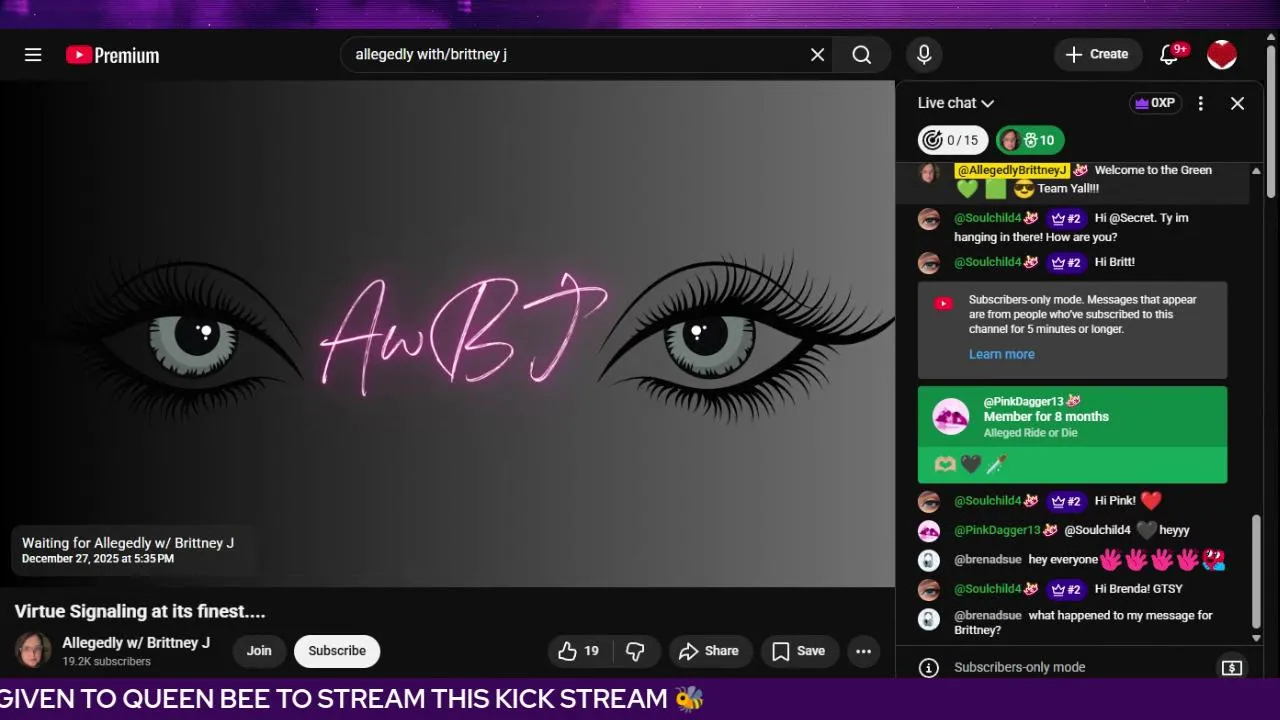Open the Create menu
Image resolution: width=1280 pixels, height=720 pixels.
[1098, 55]
